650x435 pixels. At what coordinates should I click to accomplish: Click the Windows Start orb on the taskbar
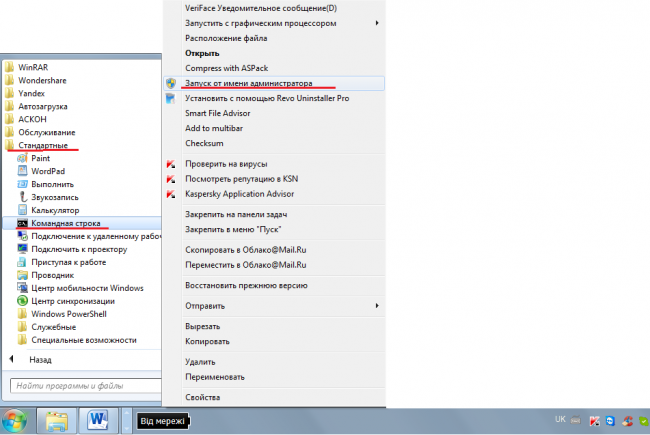click(x=15, y=419)
